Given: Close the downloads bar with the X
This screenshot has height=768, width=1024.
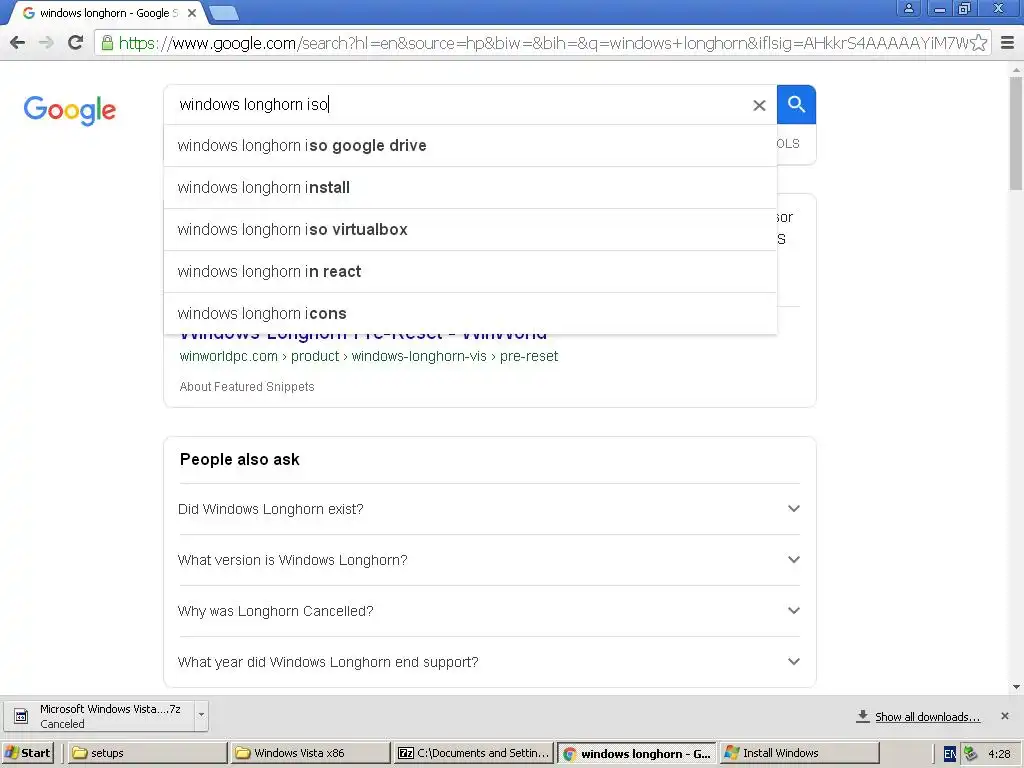Looking at the screenshot, I should 1004,716.
